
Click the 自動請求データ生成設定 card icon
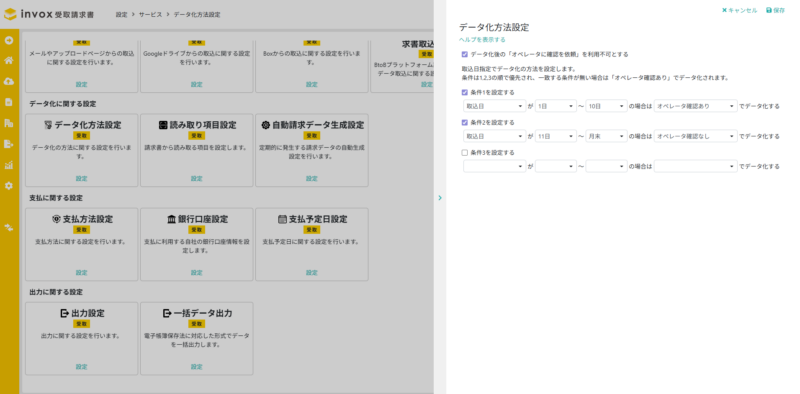click(265, 125)
